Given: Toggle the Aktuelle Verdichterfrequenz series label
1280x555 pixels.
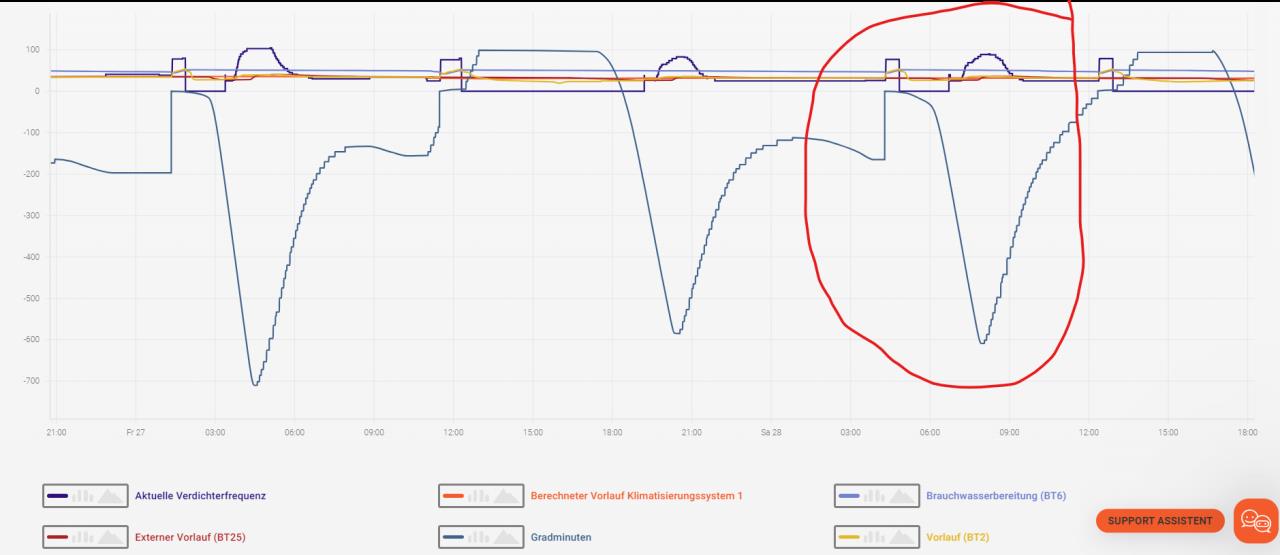Looking at the screenshot, I should pos(200,495).
